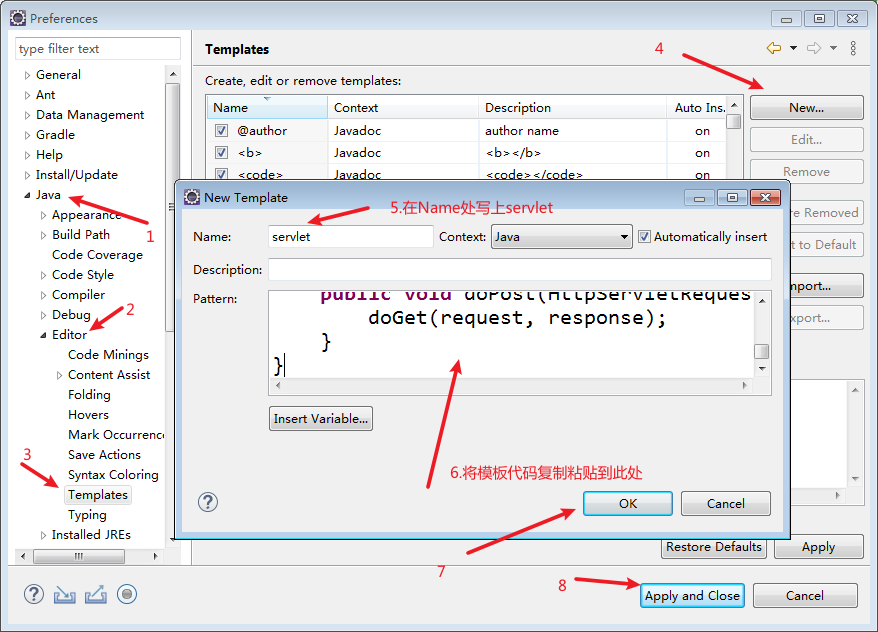878x632 pixels.
Task: Select Code Coverage tree item
Action: tap(97, 255)
